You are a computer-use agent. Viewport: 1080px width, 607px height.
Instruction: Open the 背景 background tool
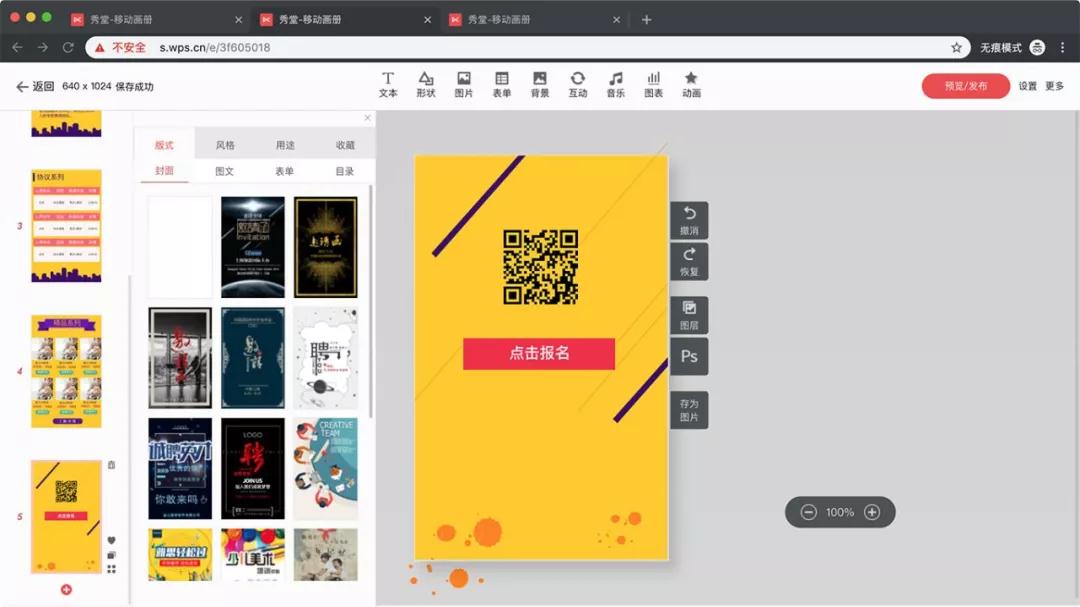(539, 85)
